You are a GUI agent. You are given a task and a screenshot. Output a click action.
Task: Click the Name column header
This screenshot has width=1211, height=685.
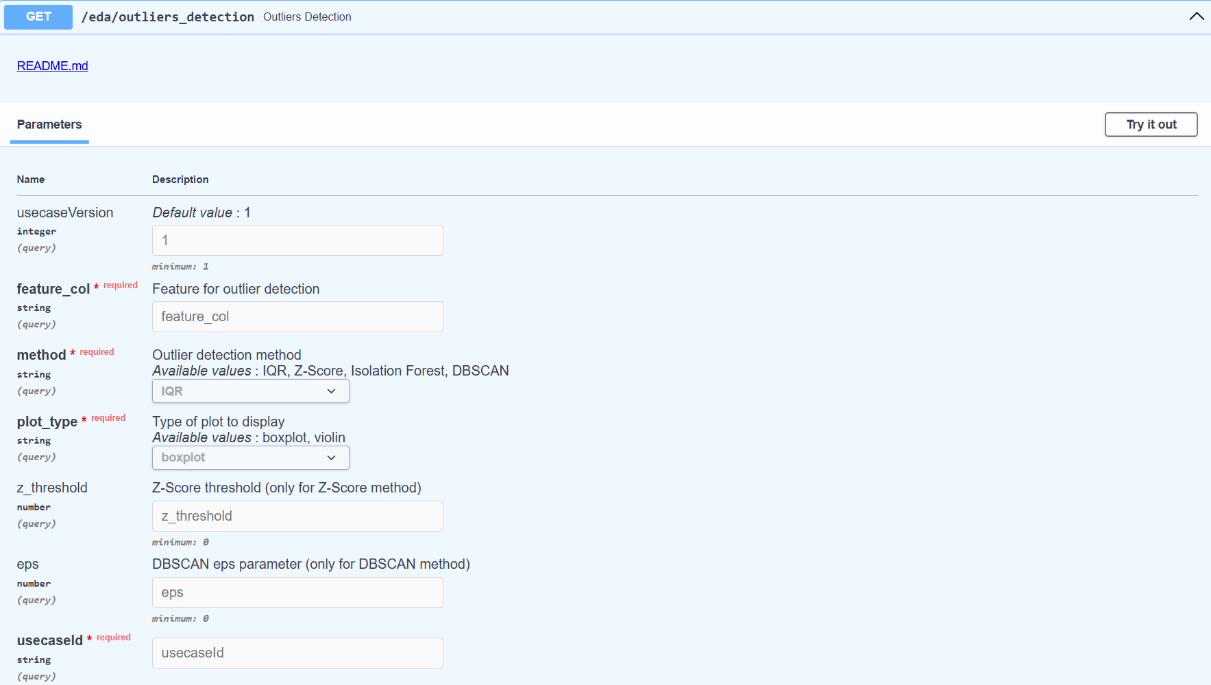31,180
